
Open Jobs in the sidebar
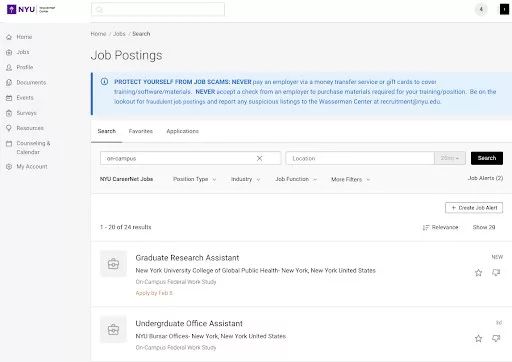pos(23,52)
